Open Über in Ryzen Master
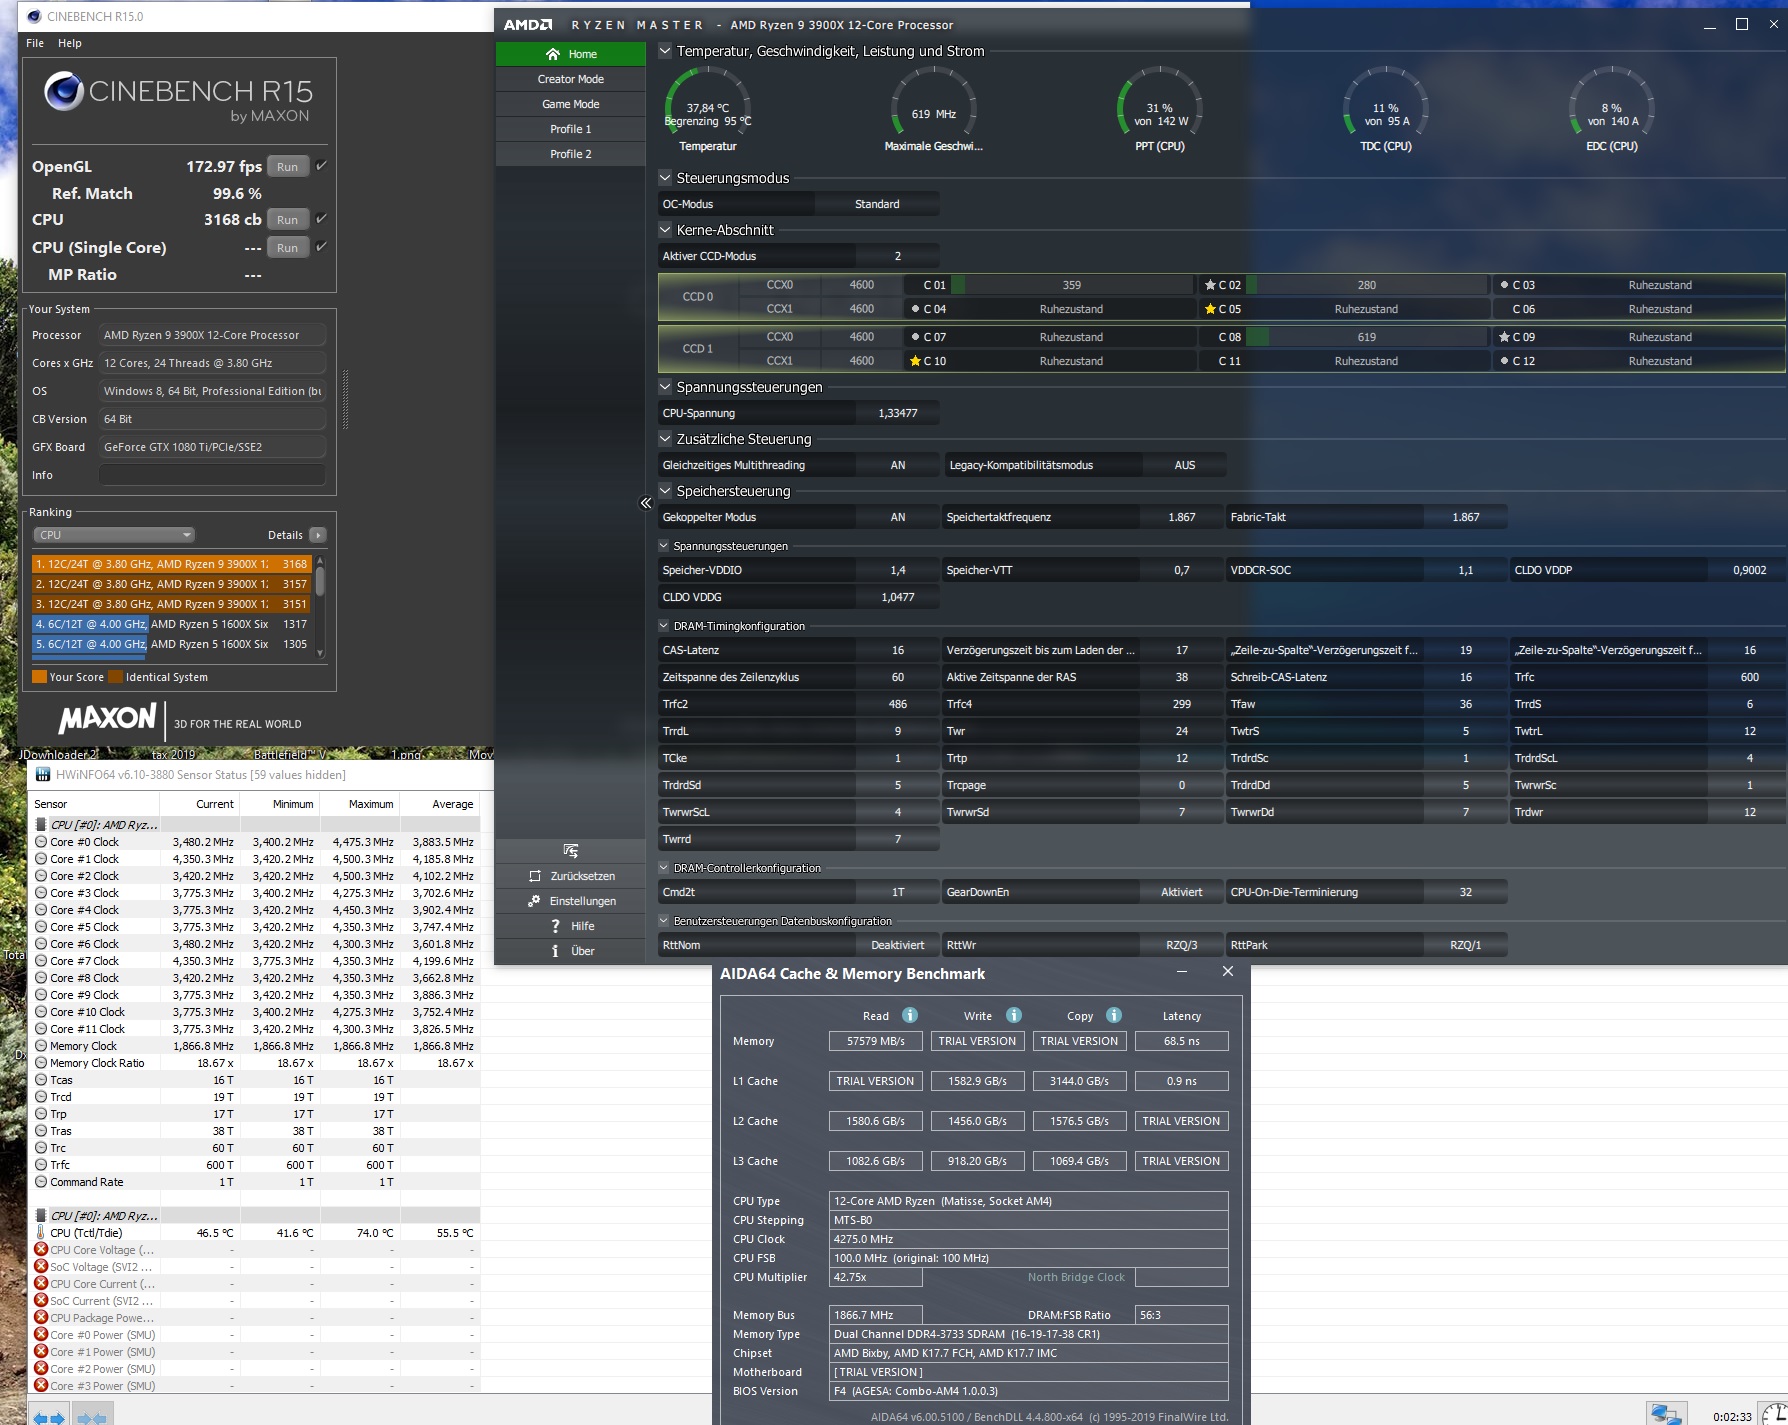 [x=571, y=951]
